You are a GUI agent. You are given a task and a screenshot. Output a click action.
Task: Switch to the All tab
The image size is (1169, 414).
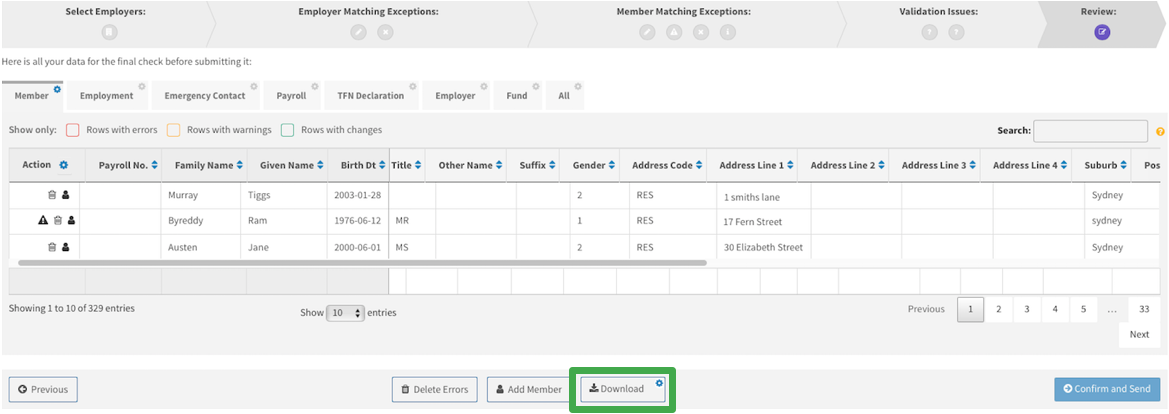pyautogui.click(x=564, y=96)
